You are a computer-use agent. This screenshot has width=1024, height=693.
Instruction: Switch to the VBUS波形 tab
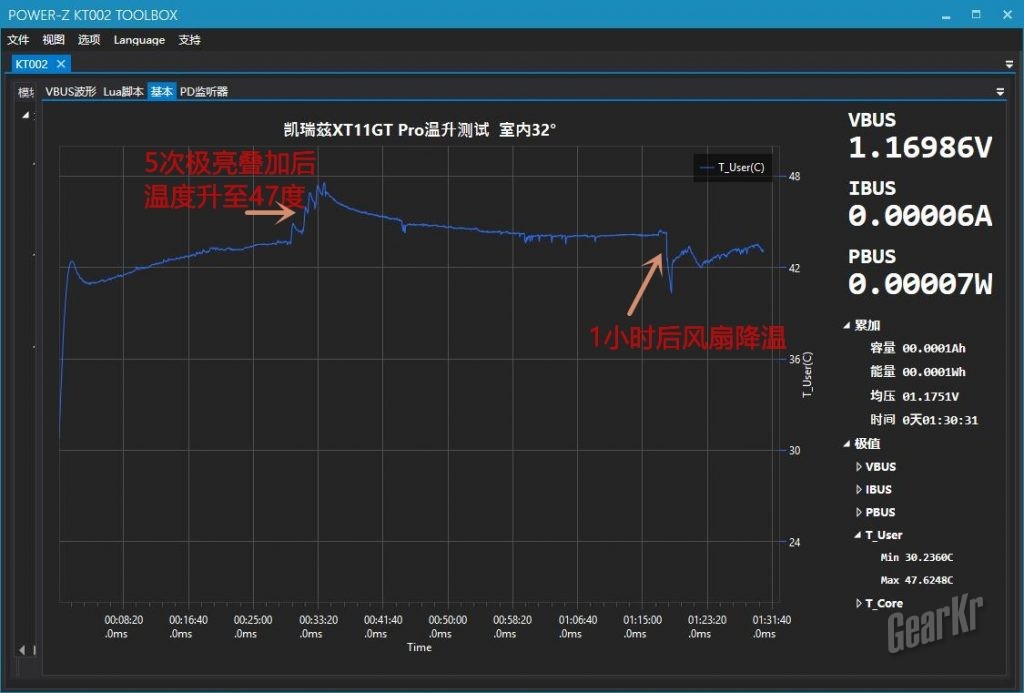click(x=71, y=91)
